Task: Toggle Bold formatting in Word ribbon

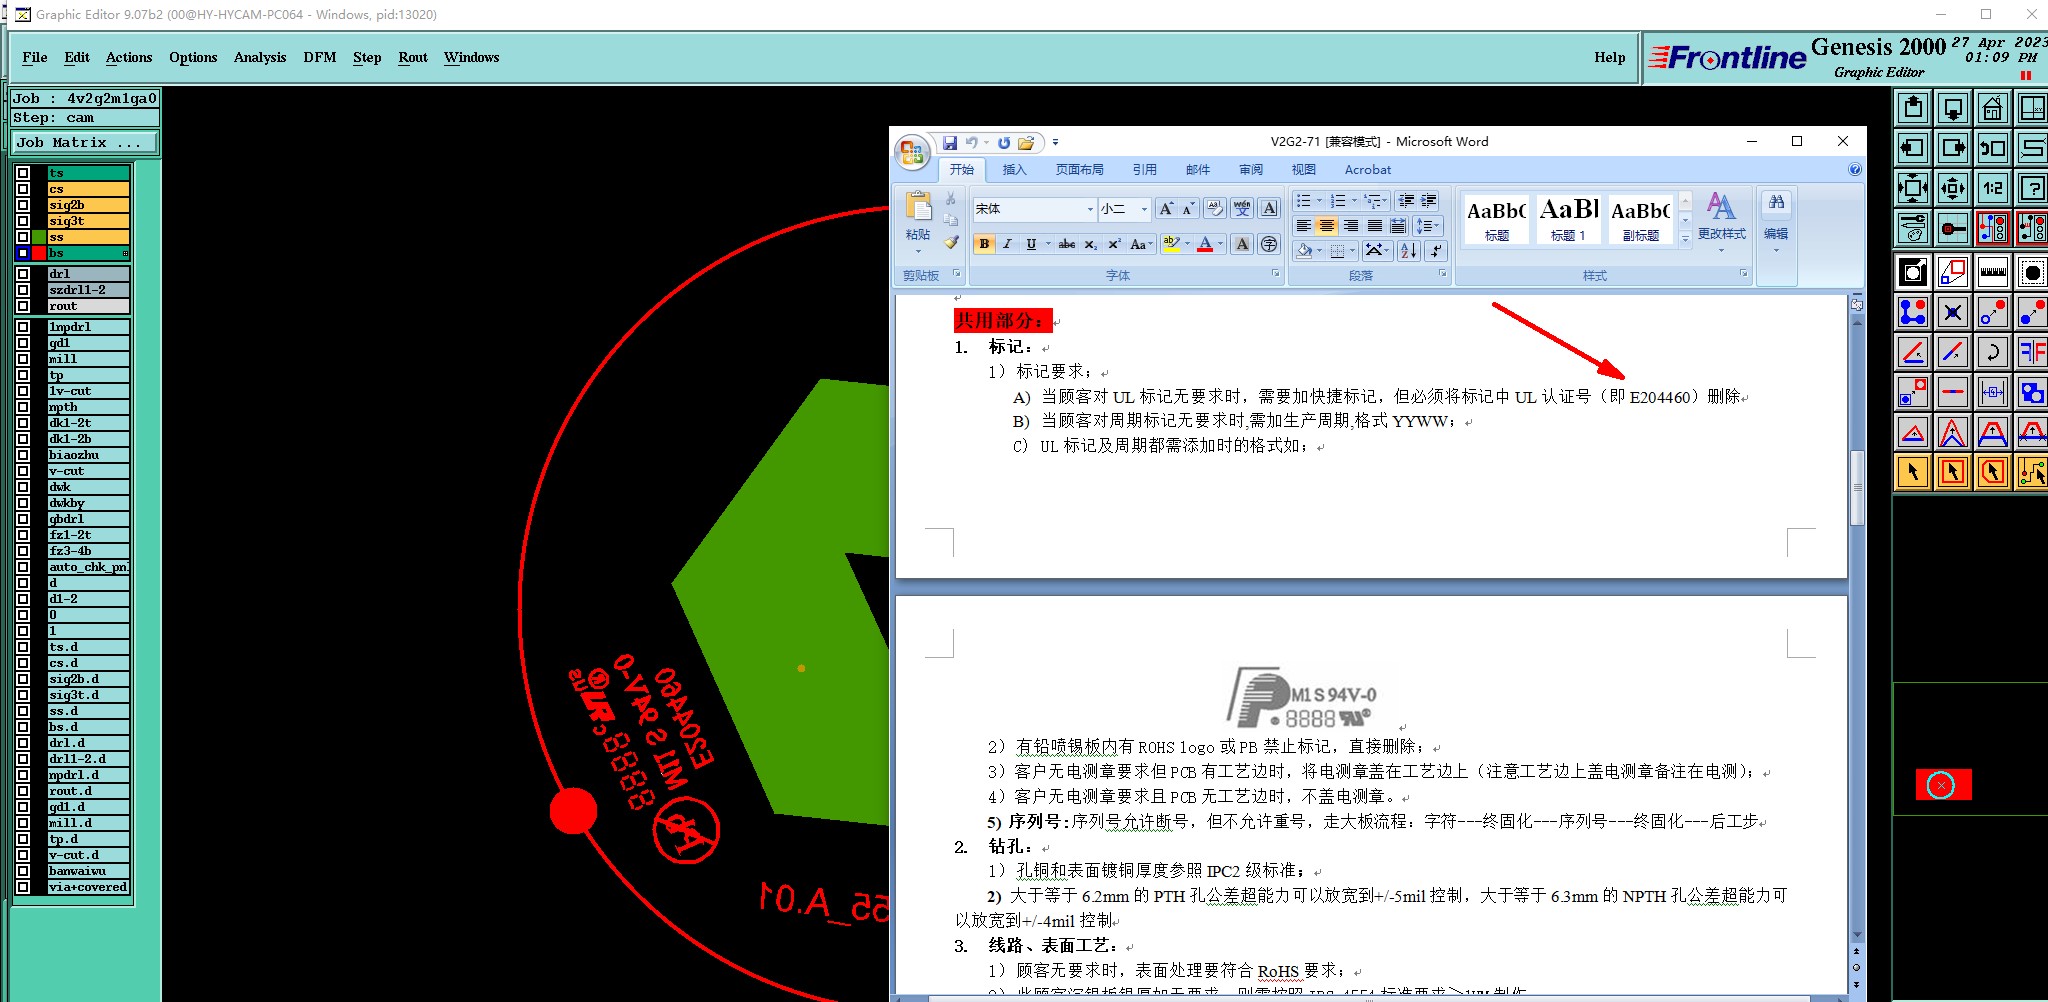Action: click(984, 244)
